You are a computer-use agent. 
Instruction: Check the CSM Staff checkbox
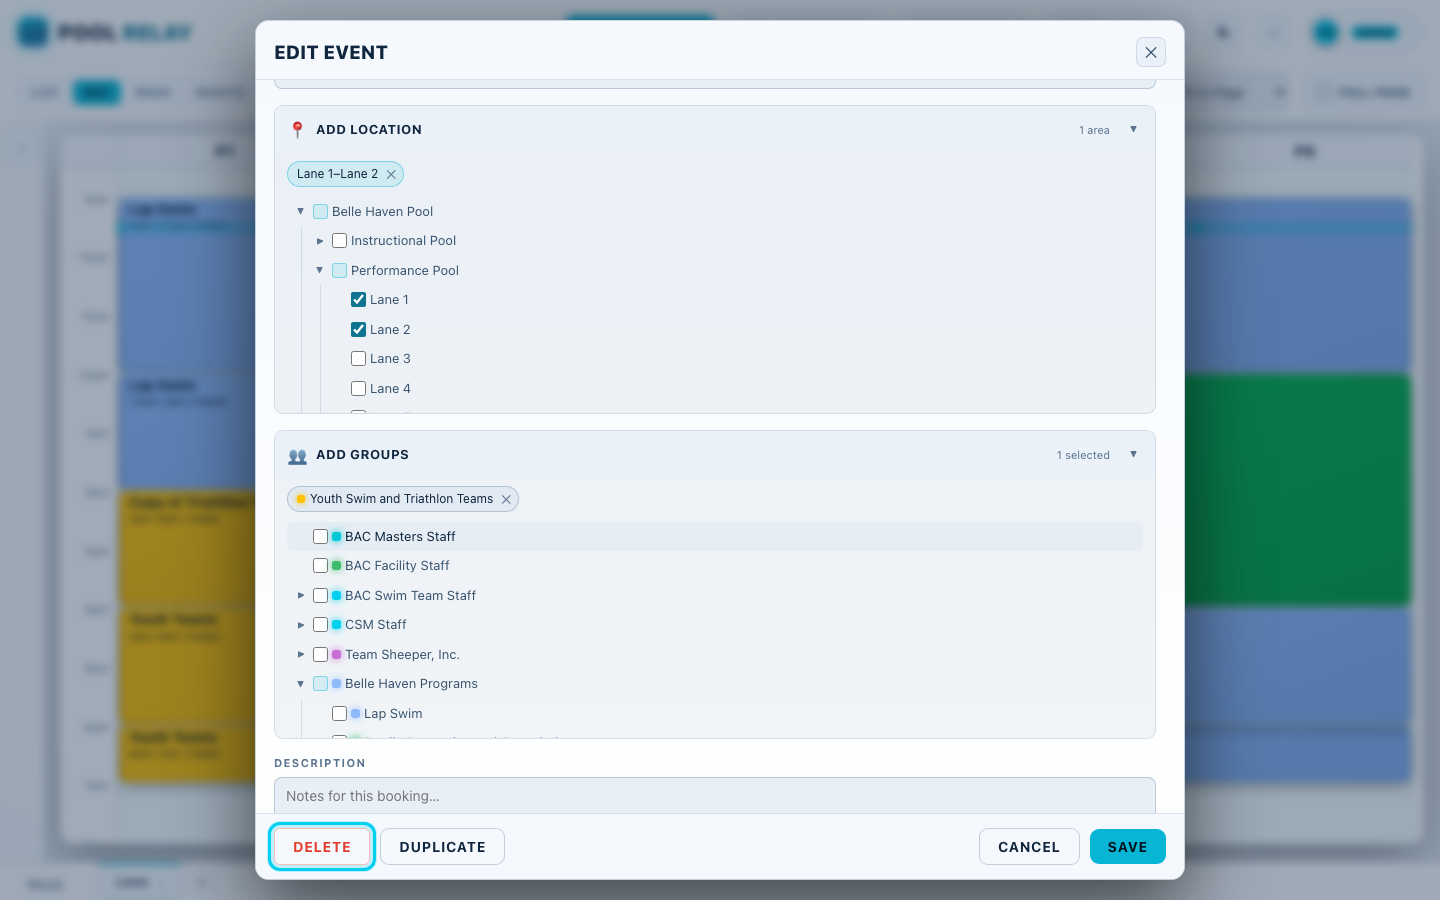pos(321,625)
